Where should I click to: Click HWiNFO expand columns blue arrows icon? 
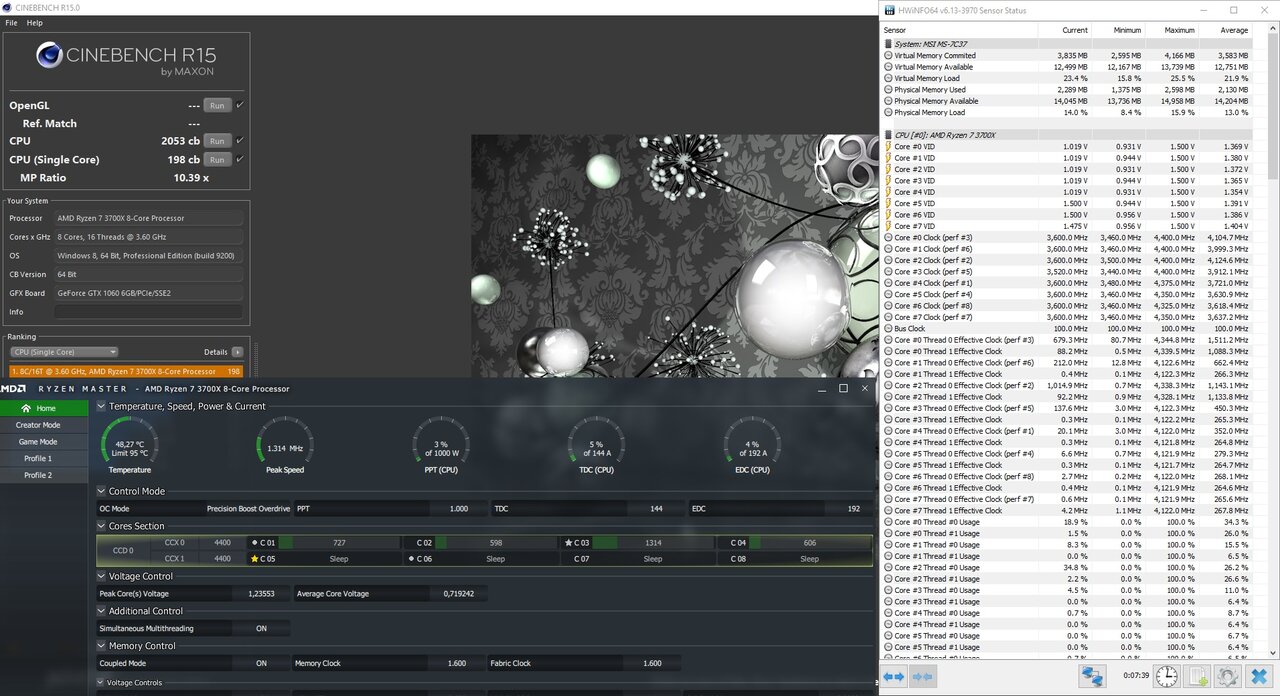tap(894, 677)
